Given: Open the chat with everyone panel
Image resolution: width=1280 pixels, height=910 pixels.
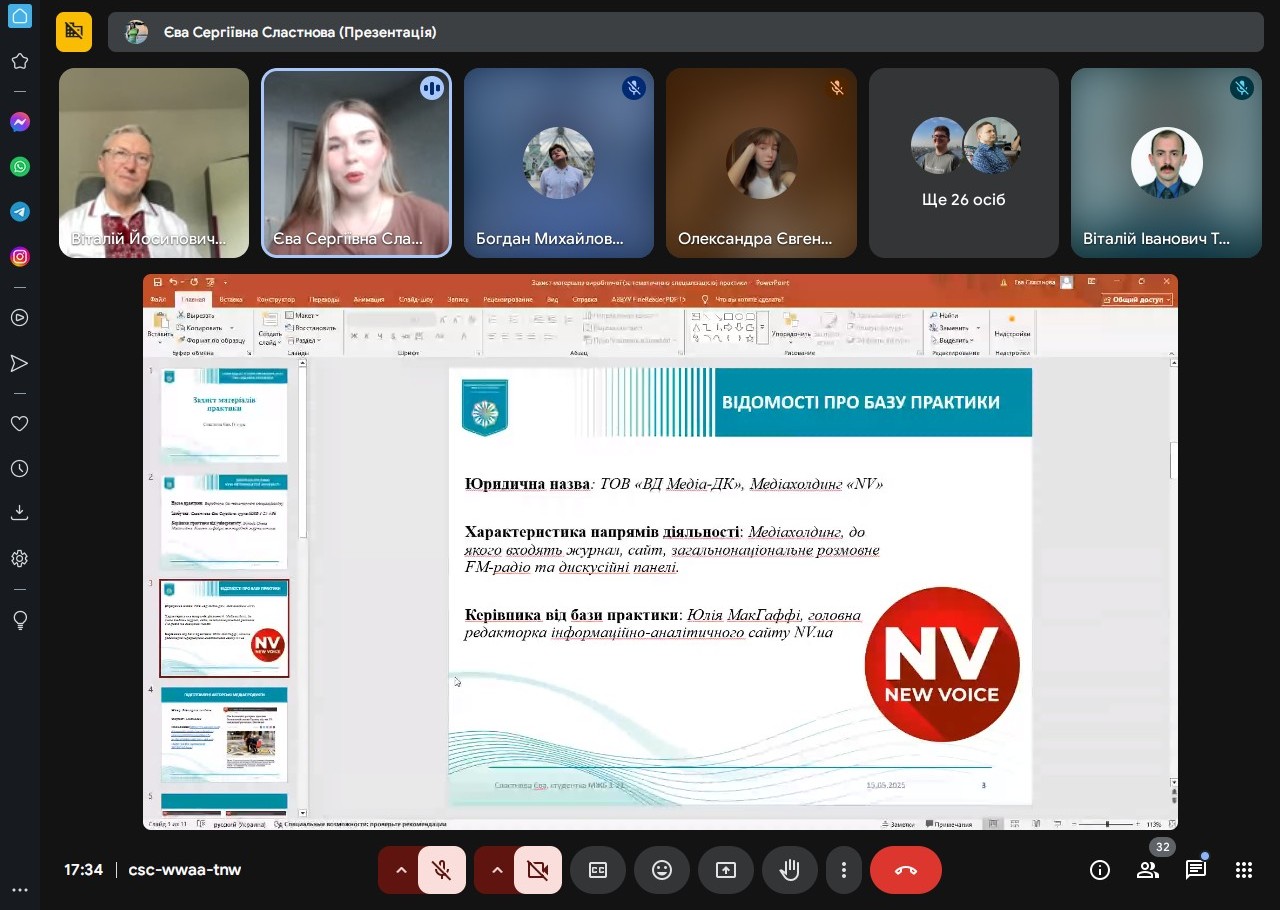Looking at the screenshot, I should [x=1196, y=870].
